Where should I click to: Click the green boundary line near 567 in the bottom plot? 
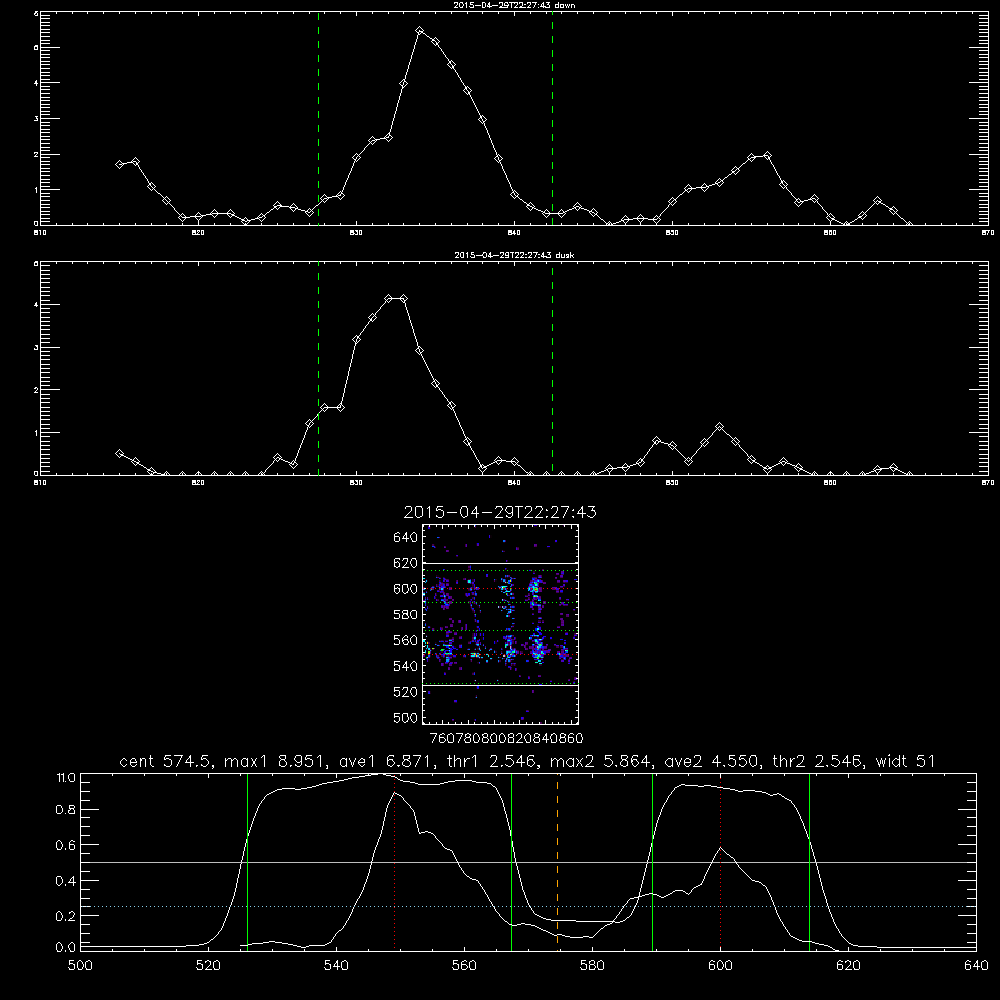click(x=511, y=861)
